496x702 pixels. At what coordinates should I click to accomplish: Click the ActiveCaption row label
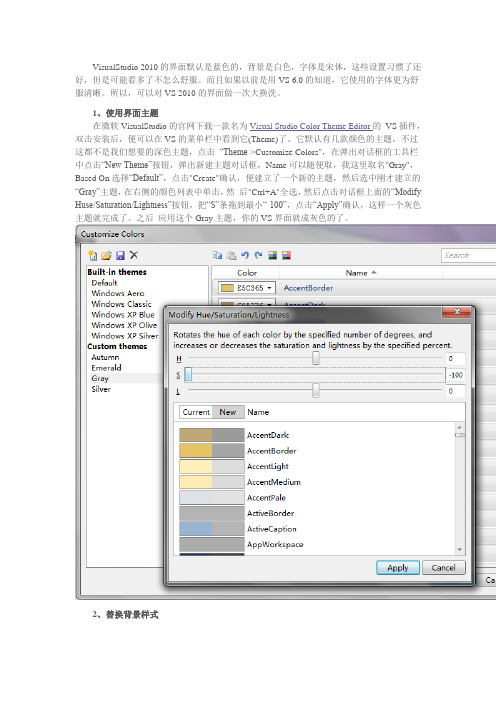pyautogui.click(x=272, y=529)
